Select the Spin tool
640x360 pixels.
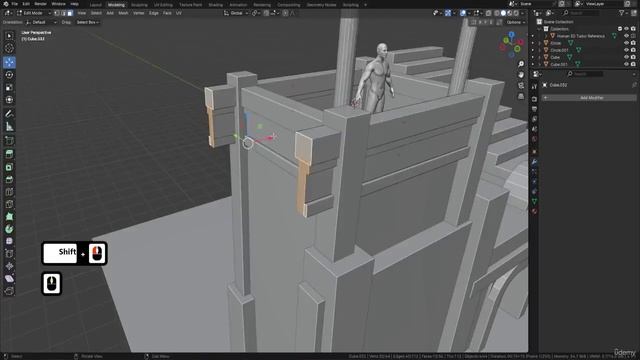(9, 229)
